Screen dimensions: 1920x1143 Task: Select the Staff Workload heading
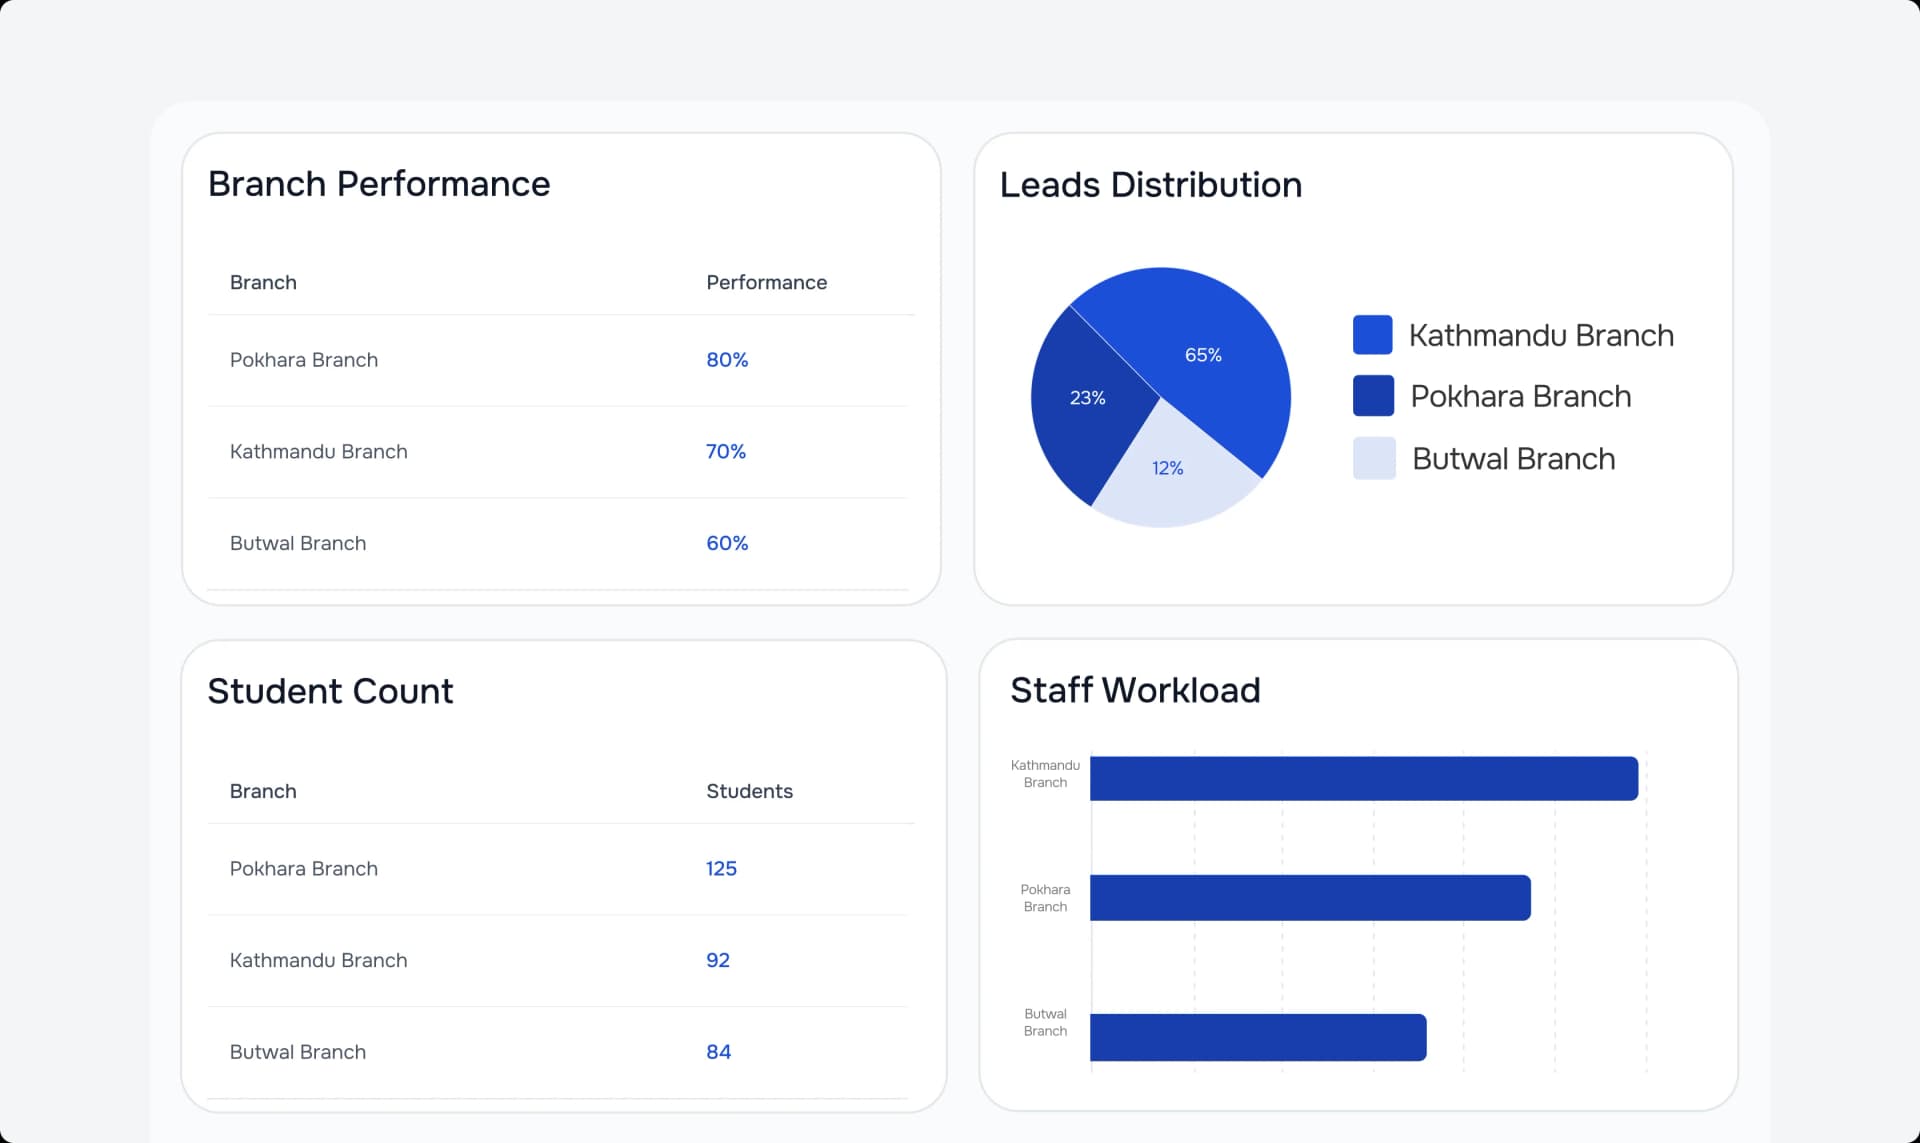pos(1135,690)
